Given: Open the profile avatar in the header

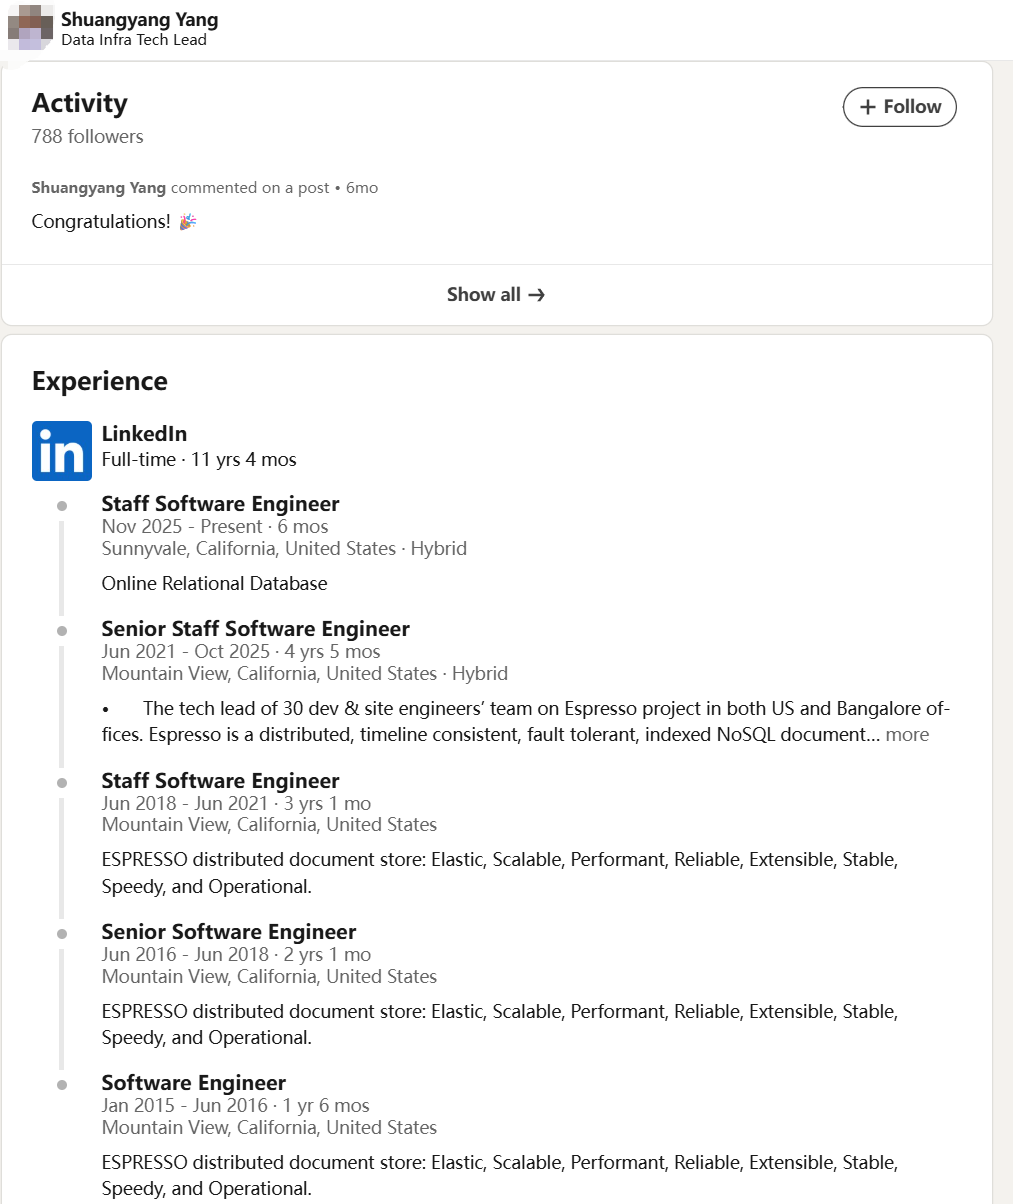Looking at the screenshot, I should pyautogui.click(x=30, y=27).
